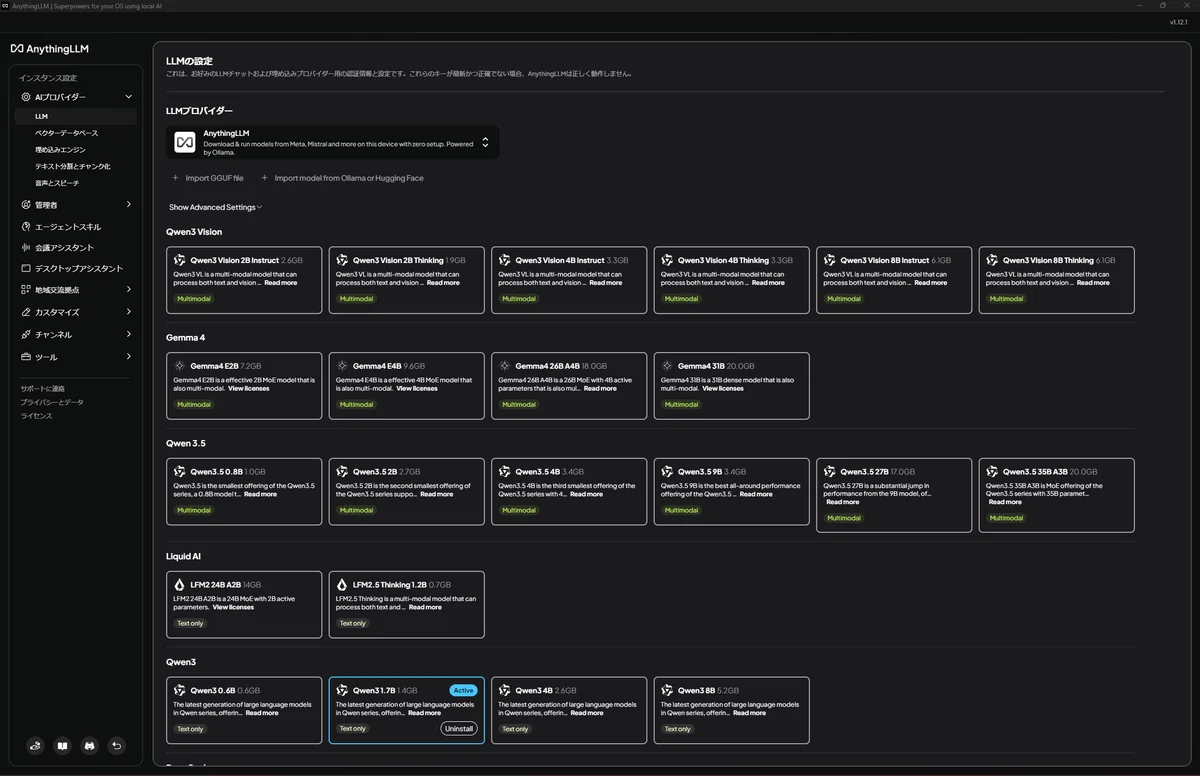Viewport: 1200px width, 776px height.
Task: Open ベクターデータベース settings
Action: (66, 133)
